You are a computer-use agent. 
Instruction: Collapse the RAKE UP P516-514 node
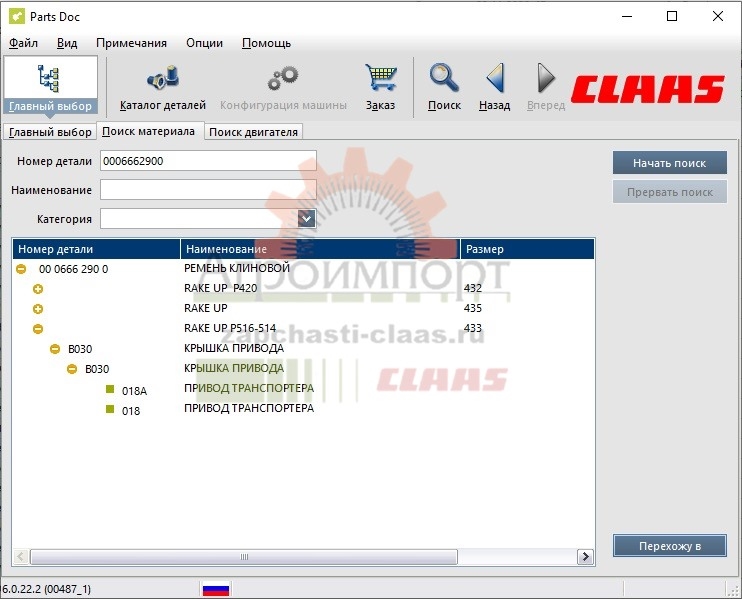point(38,328)
